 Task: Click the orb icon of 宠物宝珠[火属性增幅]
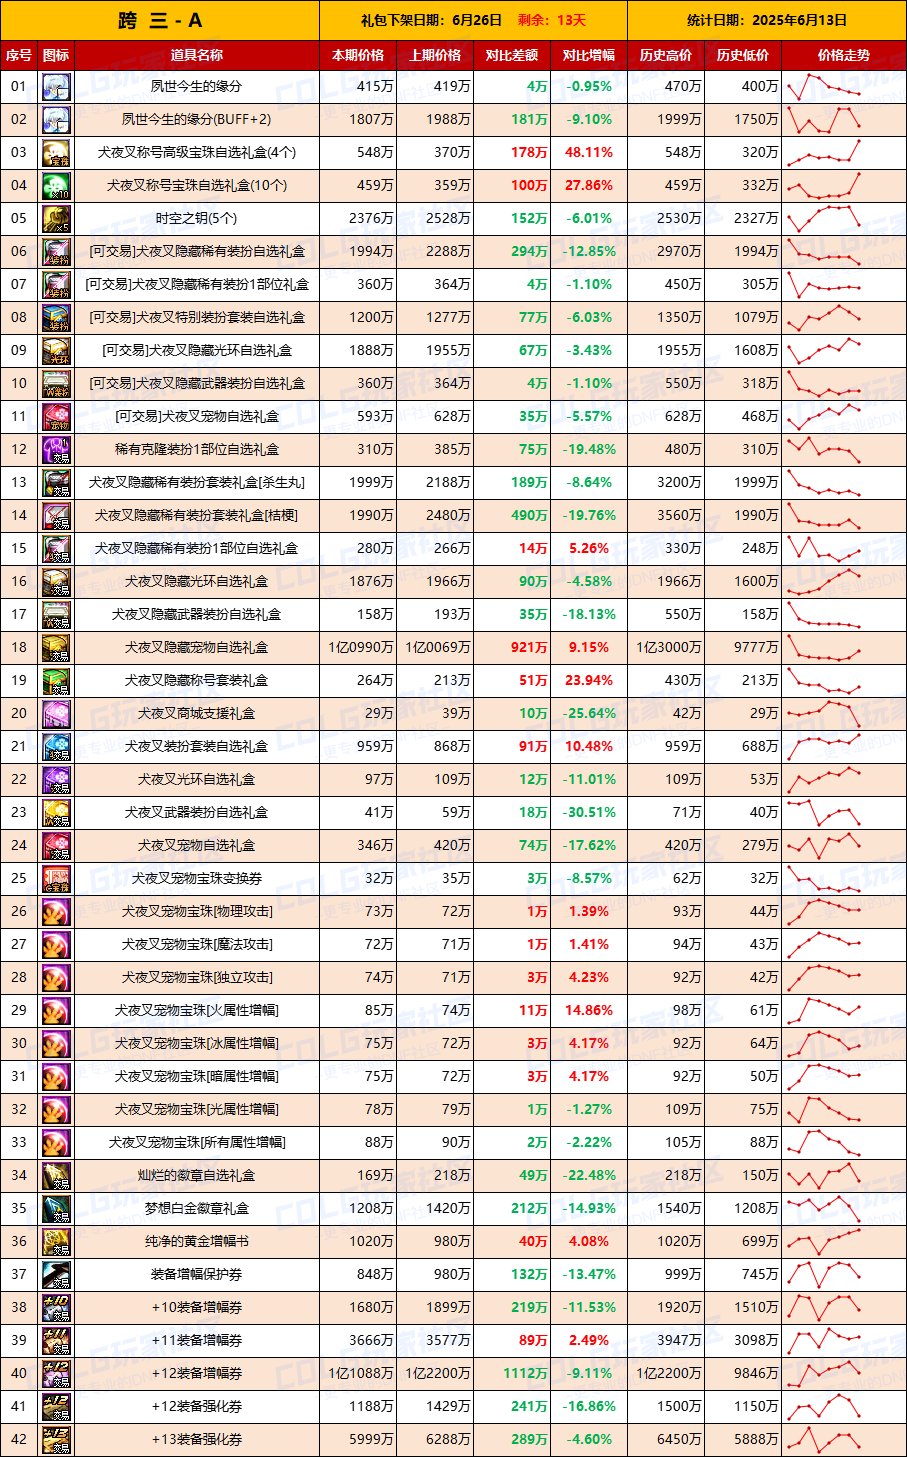[x=56, y=1011]
